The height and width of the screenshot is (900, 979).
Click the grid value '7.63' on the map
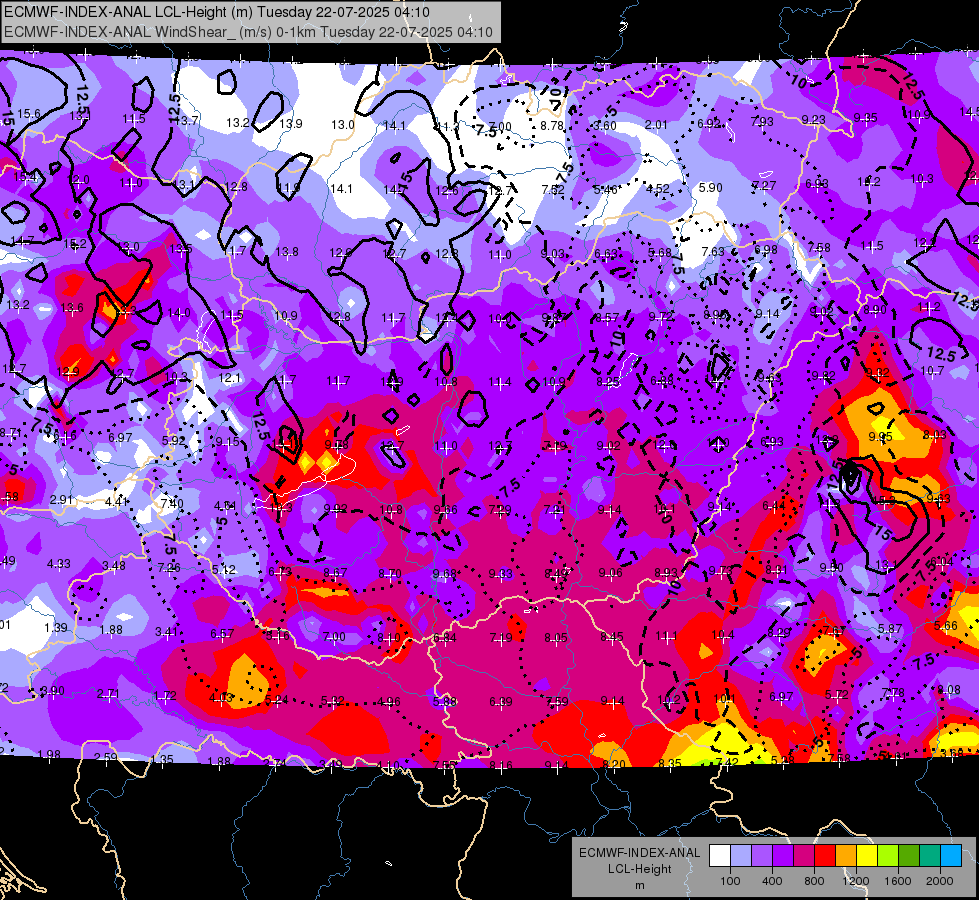point(713,251)
